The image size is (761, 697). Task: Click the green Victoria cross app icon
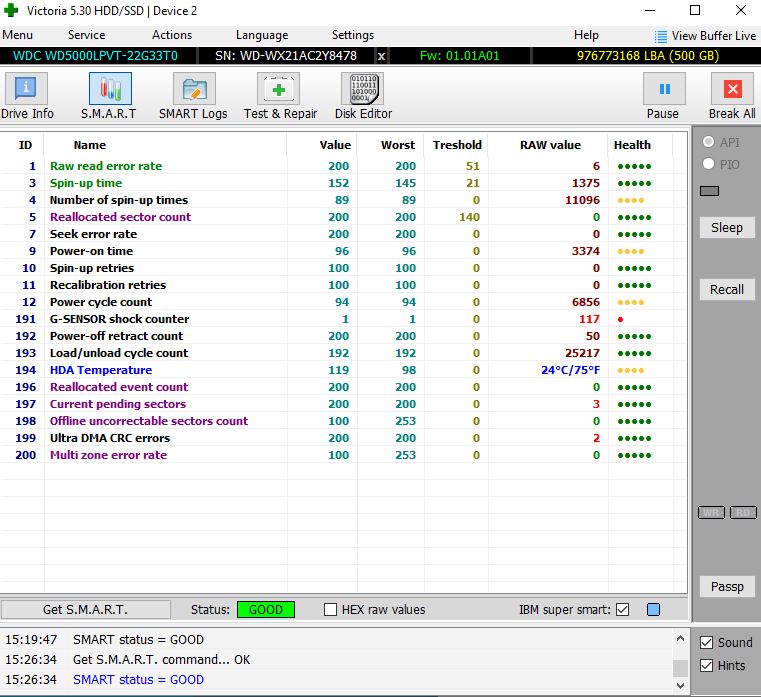(x=11, y=10)
